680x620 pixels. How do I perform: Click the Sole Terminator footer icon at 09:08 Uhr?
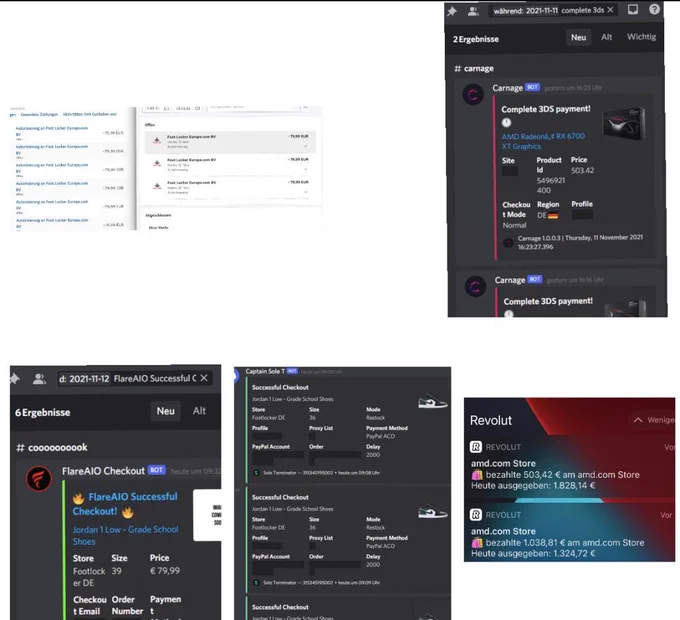(x=256, y=473)
